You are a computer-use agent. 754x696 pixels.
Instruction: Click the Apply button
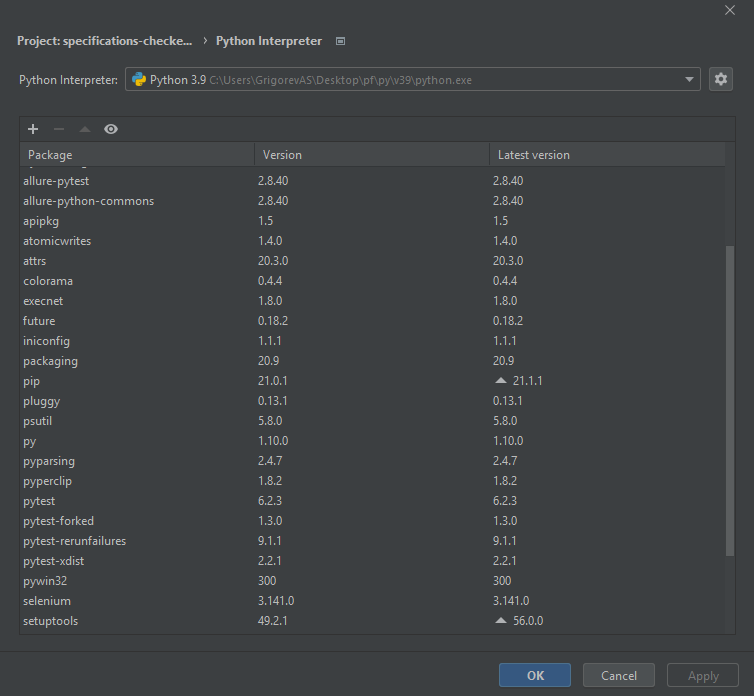tap(703, 675)
